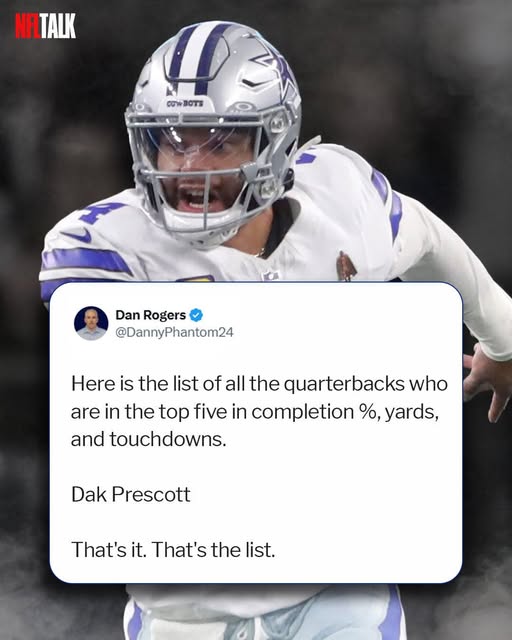Image resolution: width=512 pixels, height=640 pixels.
Task: Click the NFL TALK logo
Action: (x=45, y=26)
